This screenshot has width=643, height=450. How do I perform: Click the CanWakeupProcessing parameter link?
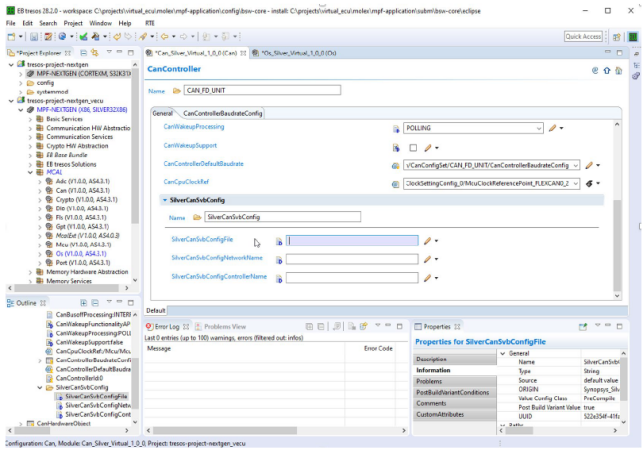pyautogui.click(x=194, y=127)
